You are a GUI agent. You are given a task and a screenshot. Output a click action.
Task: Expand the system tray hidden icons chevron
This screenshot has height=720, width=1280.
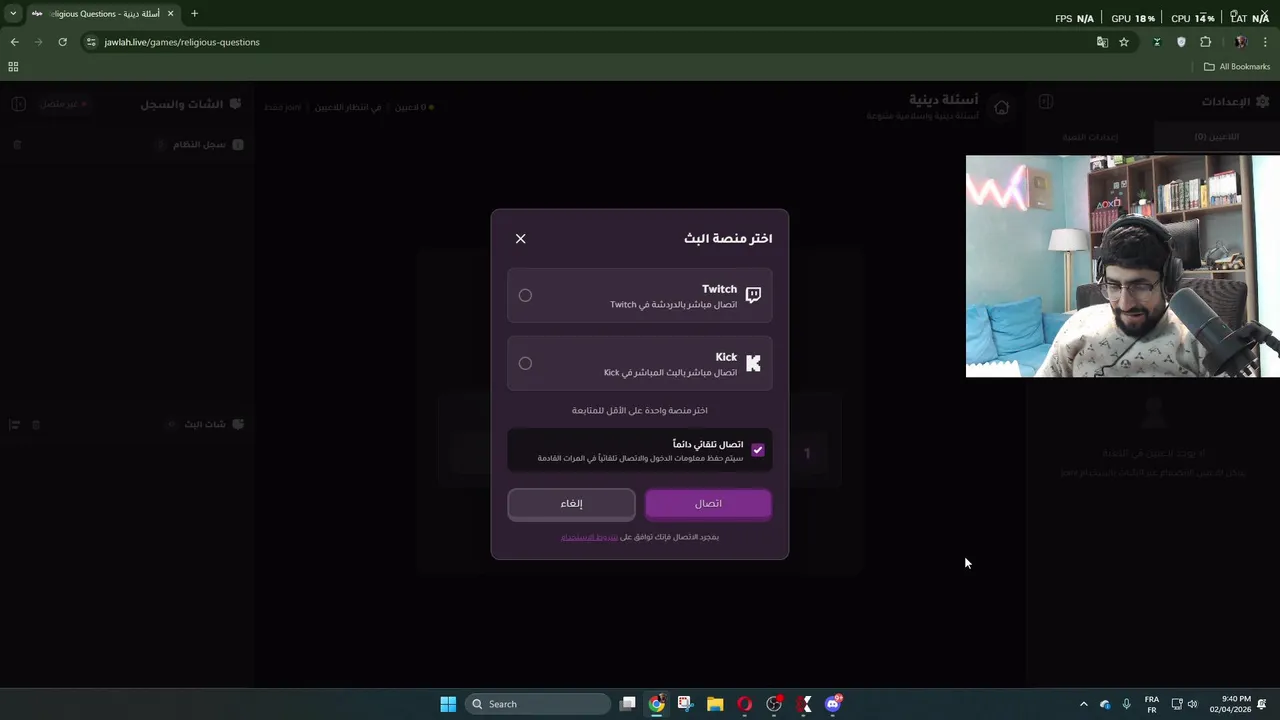(x=1083, y=704)
